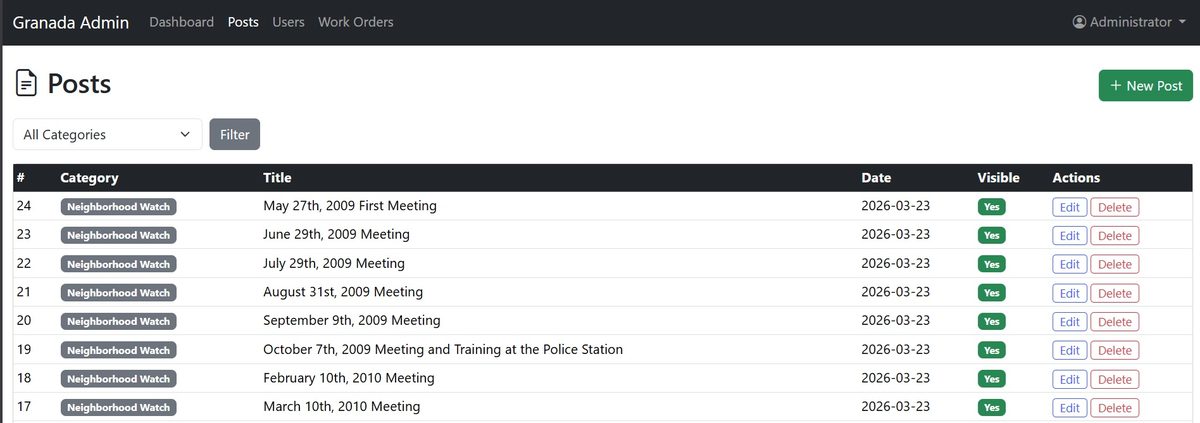Open the Administrator account dropdown

click(1129, 22)
